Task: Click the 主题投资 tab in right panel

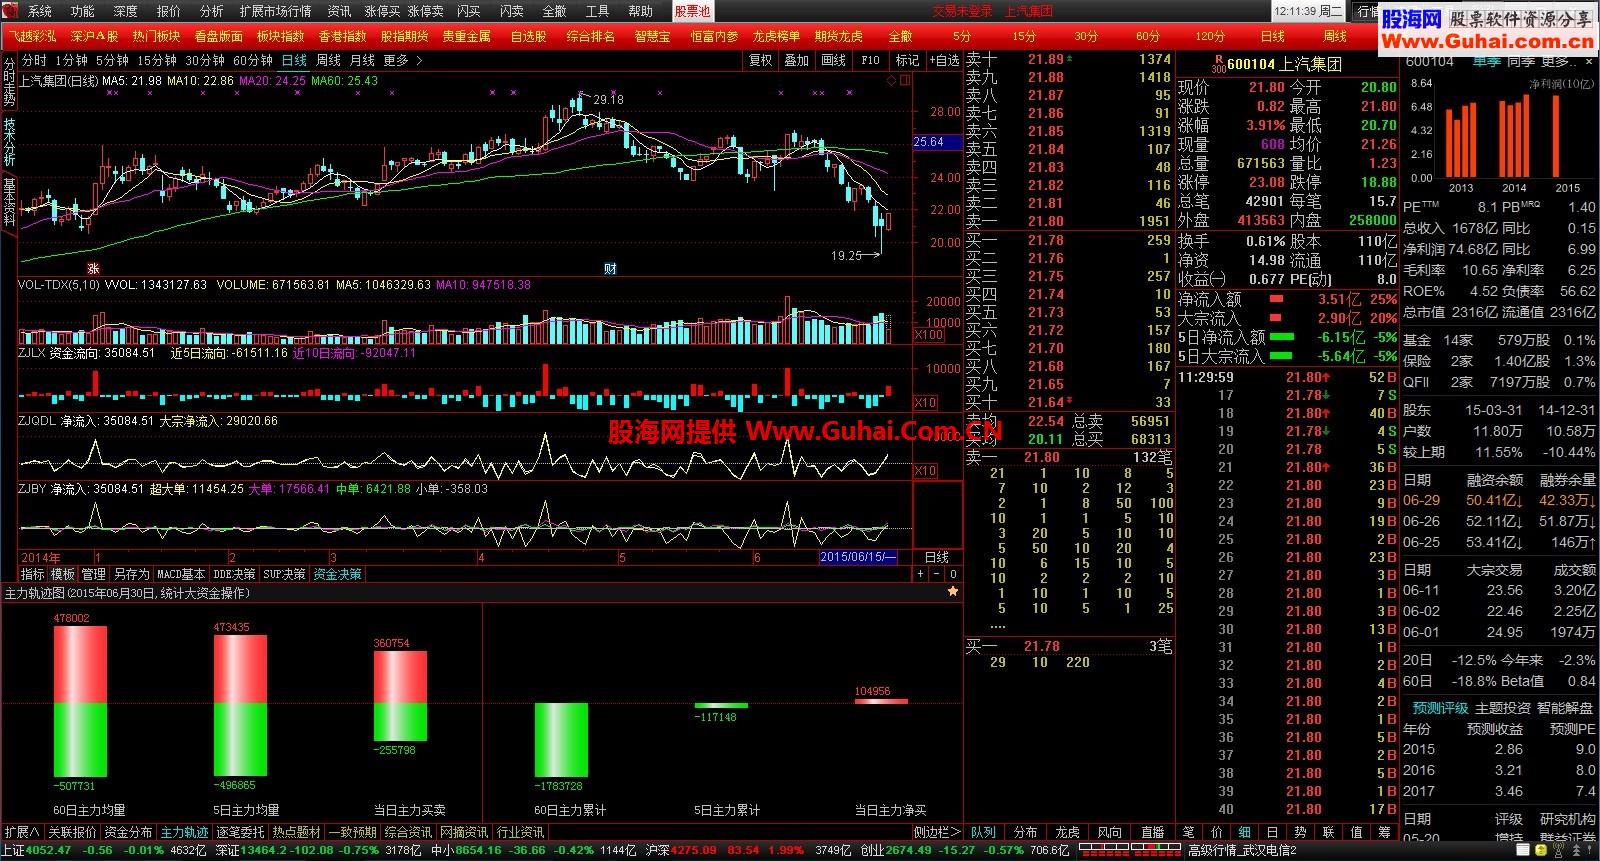Action: (x=1503, y=708)
